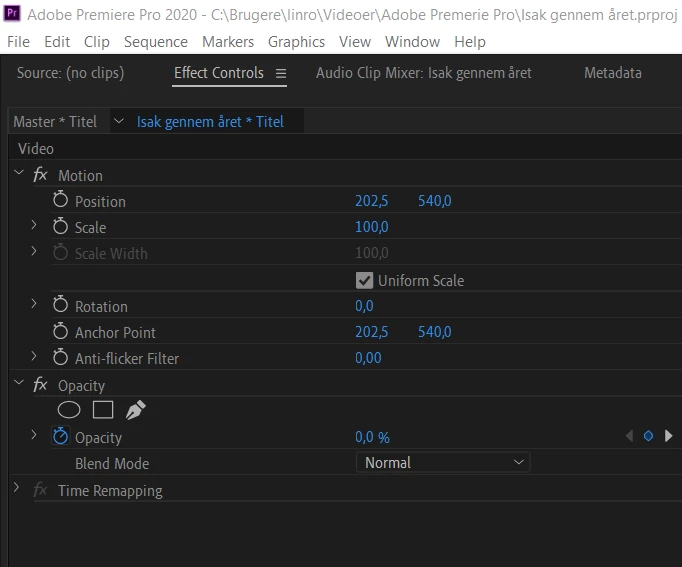Expand the Anti-flicker Filter property
Screen dimensions: 682x567
33,356
